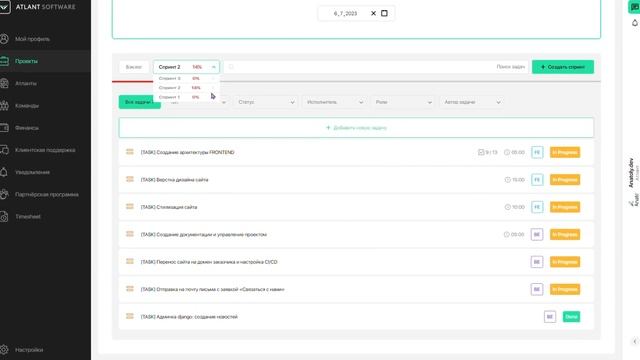Screen dimensions: 640x360
Task: Open the calendar icon next to 6_7_2023
Action: tap(384, 13)
